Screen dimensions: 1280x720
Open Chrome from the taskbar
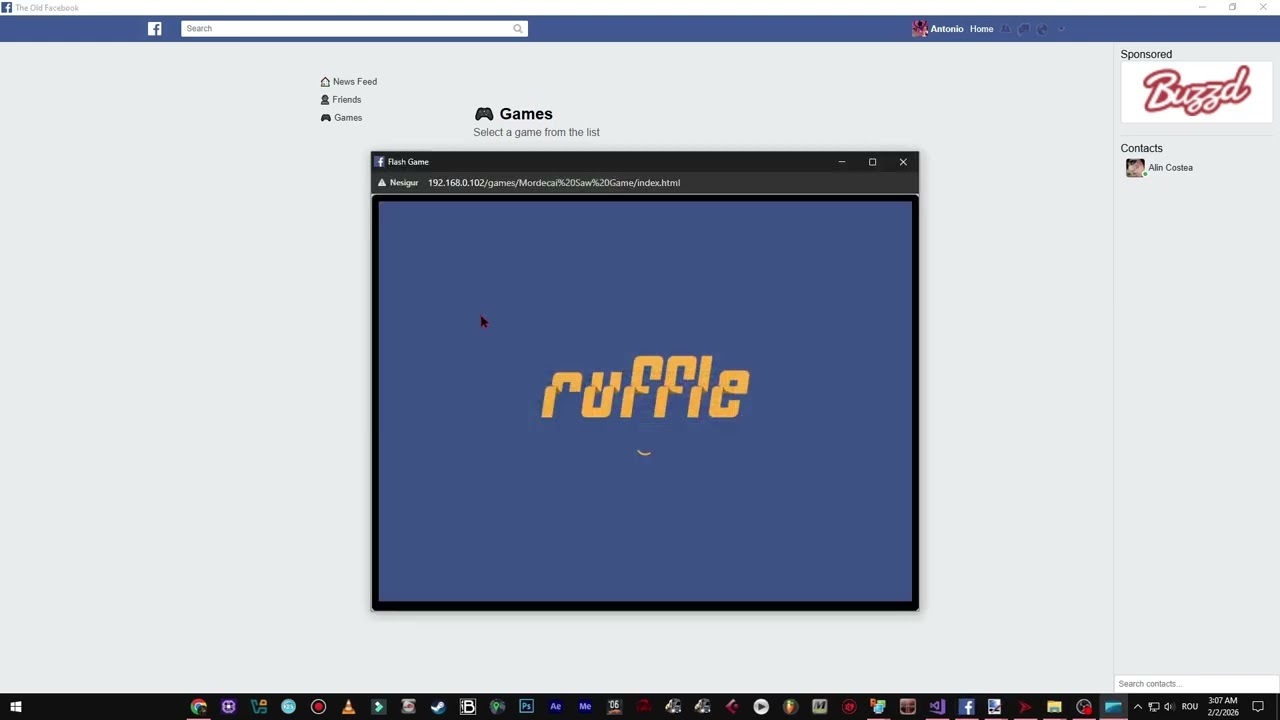[199, 707]
